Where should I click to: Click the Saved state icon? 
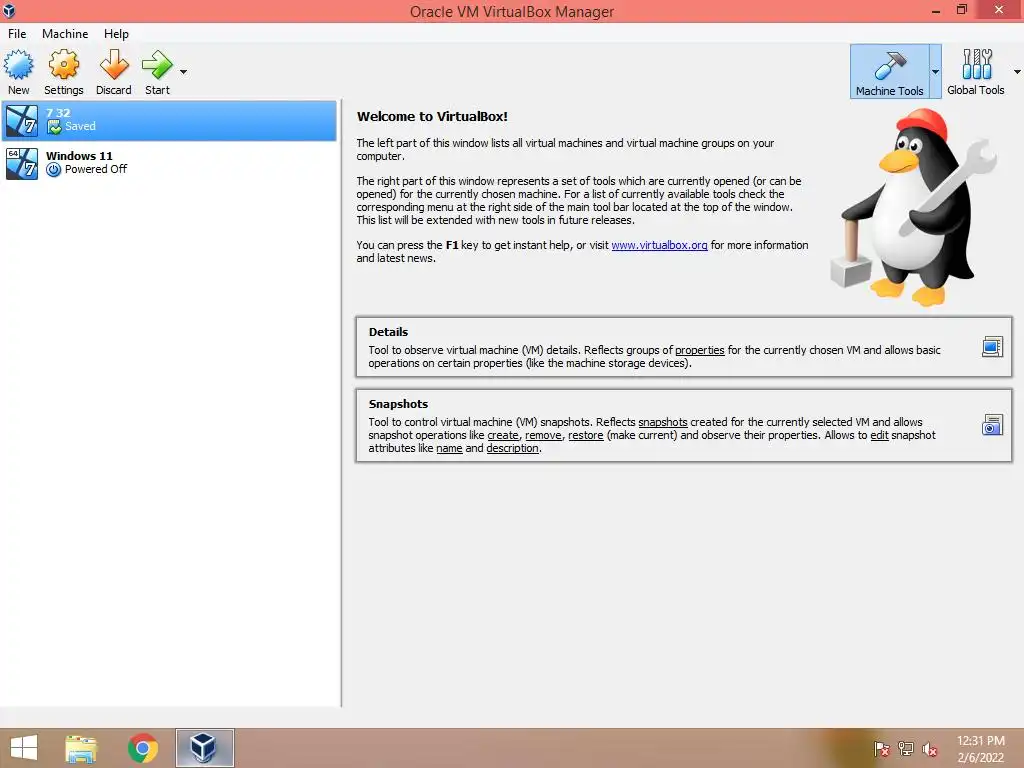tap(54, 127)
